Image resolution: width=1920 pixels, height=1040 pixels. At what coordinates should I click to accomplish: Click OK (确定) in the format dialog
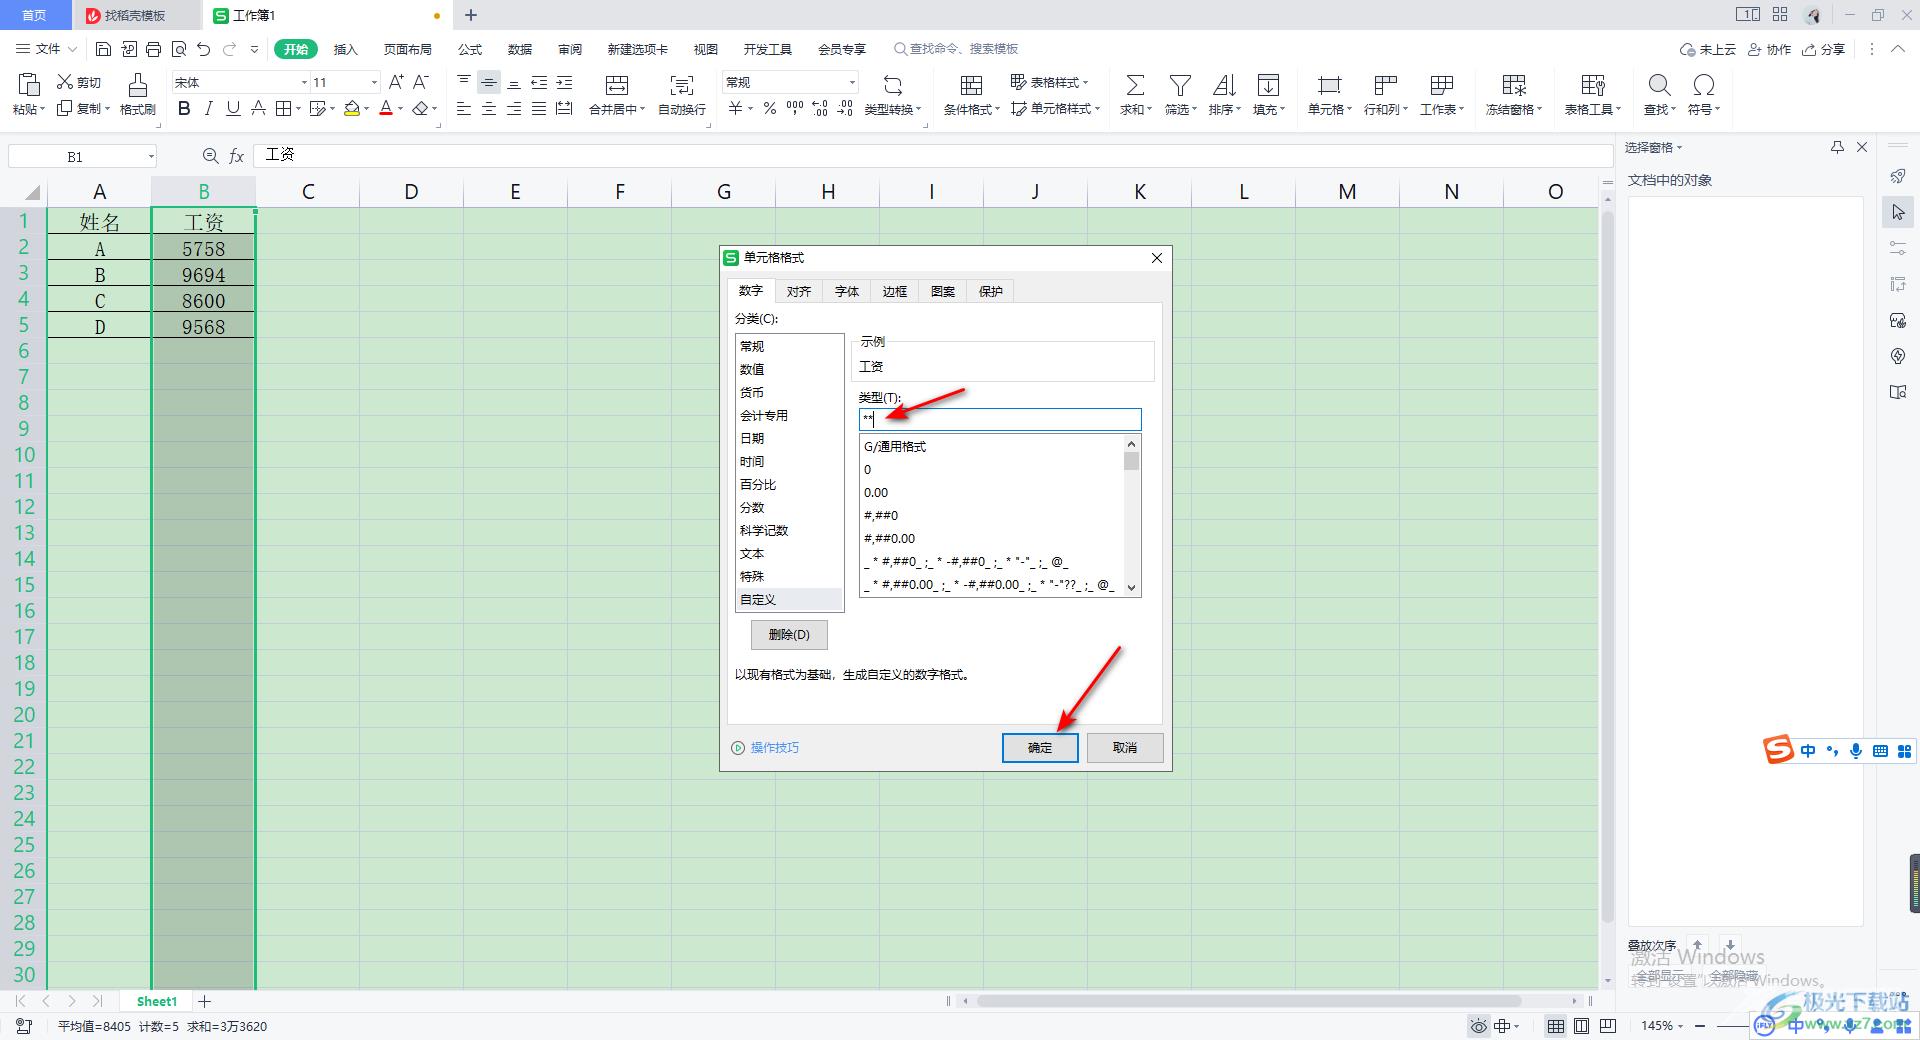pyautogui.click(x=1040, y=747)
